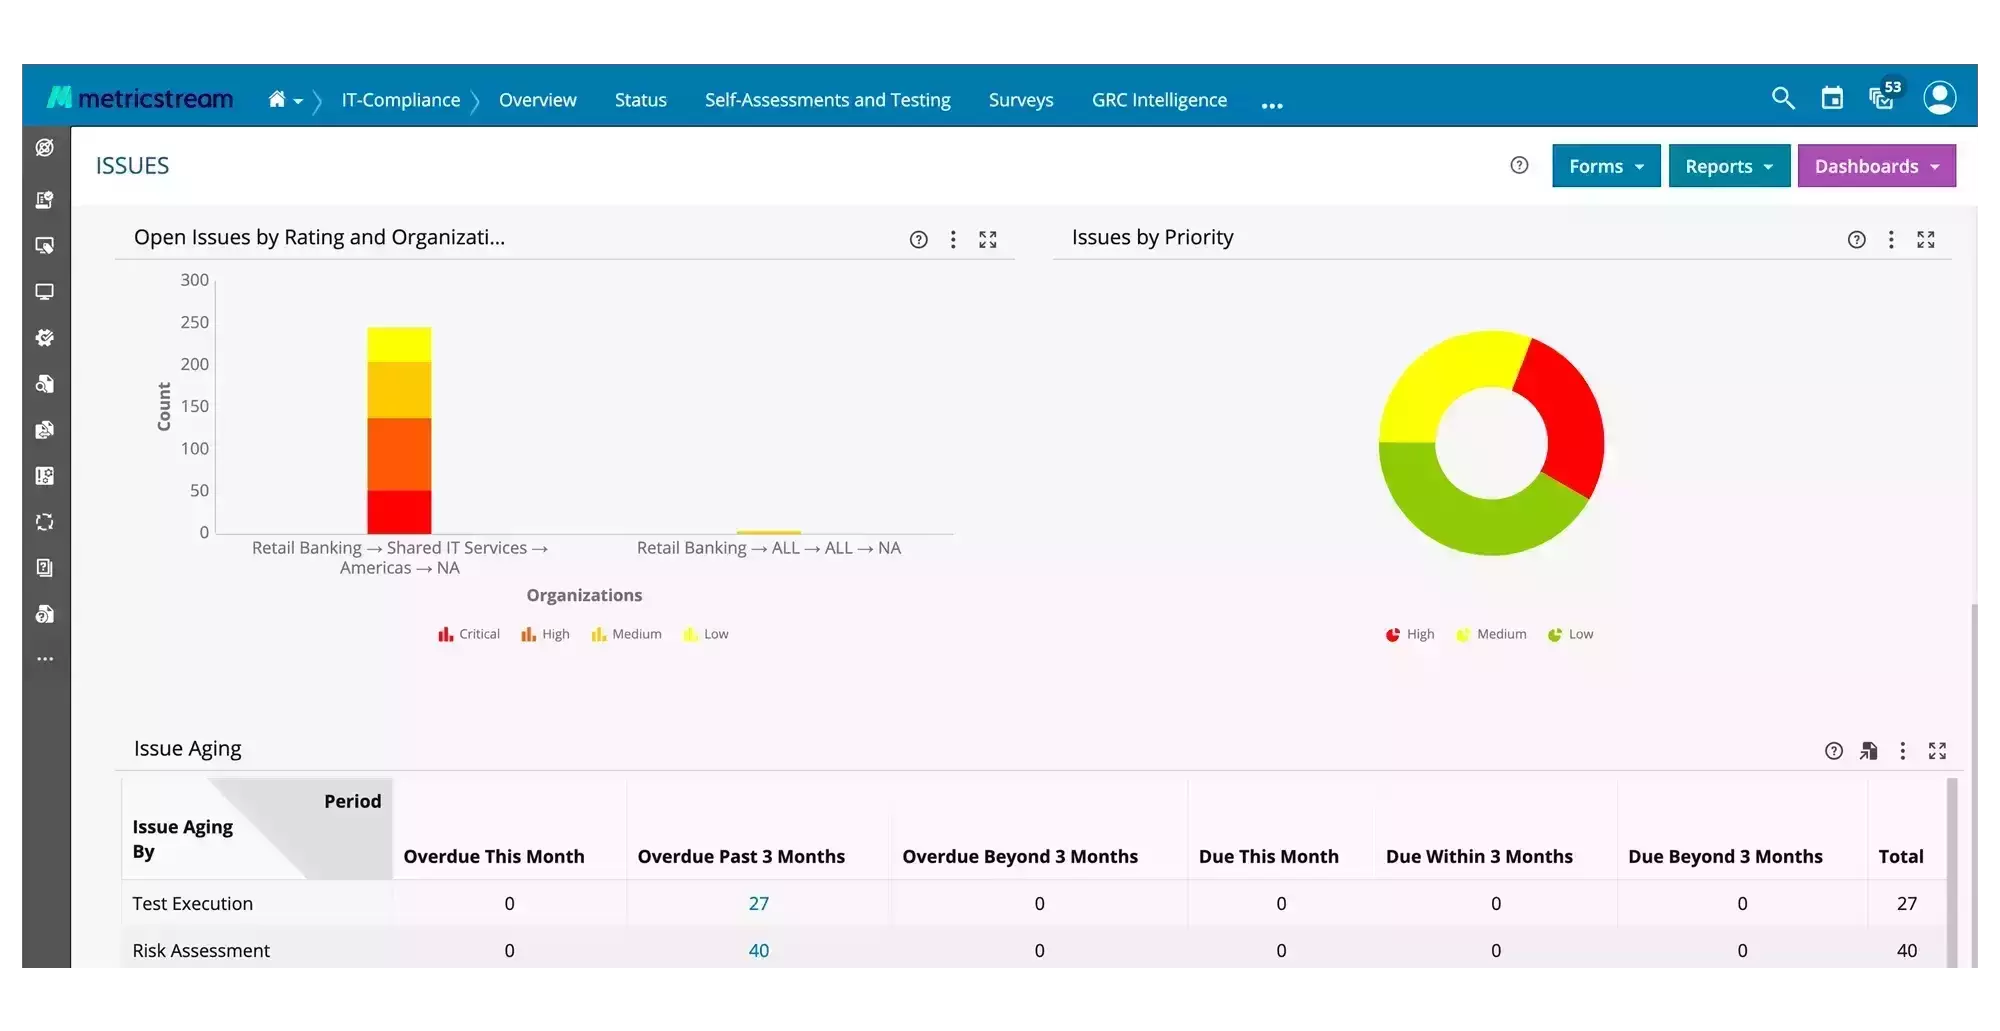
Task: Open the task inbox with 53 badge
Action: point(1884,95)
